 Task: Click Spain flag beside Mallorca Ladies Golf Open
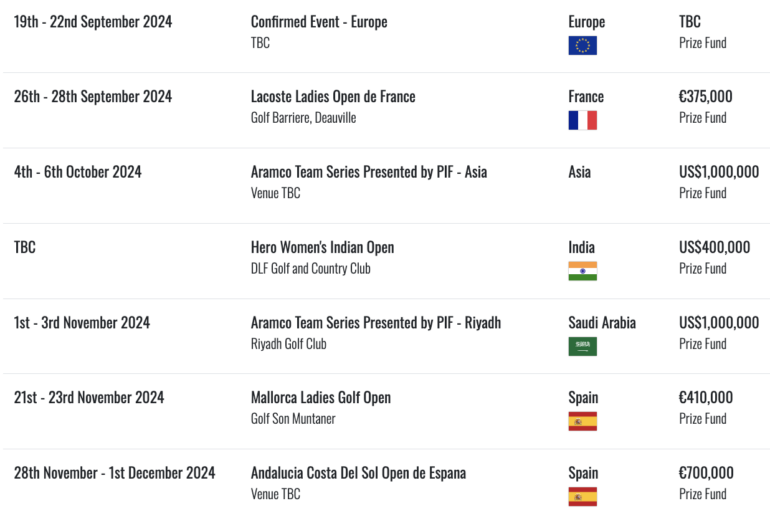point(582,421)
